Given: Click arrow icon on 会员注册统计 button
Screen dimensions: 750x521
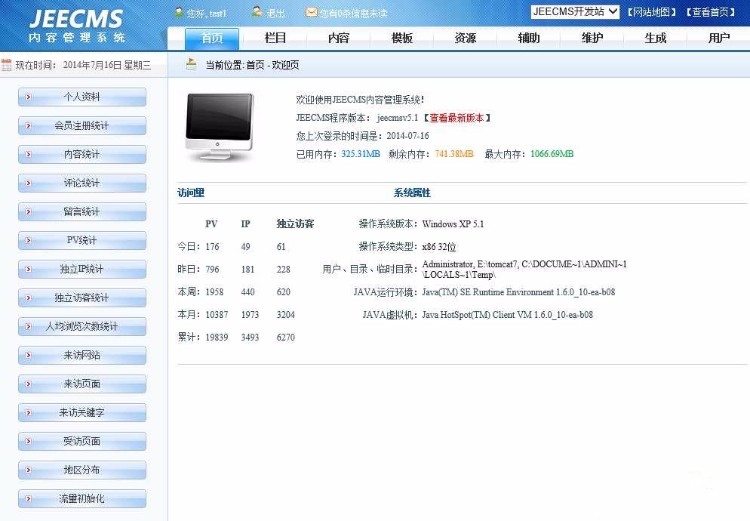Looking at the screenshot, I should click(28, 126).
